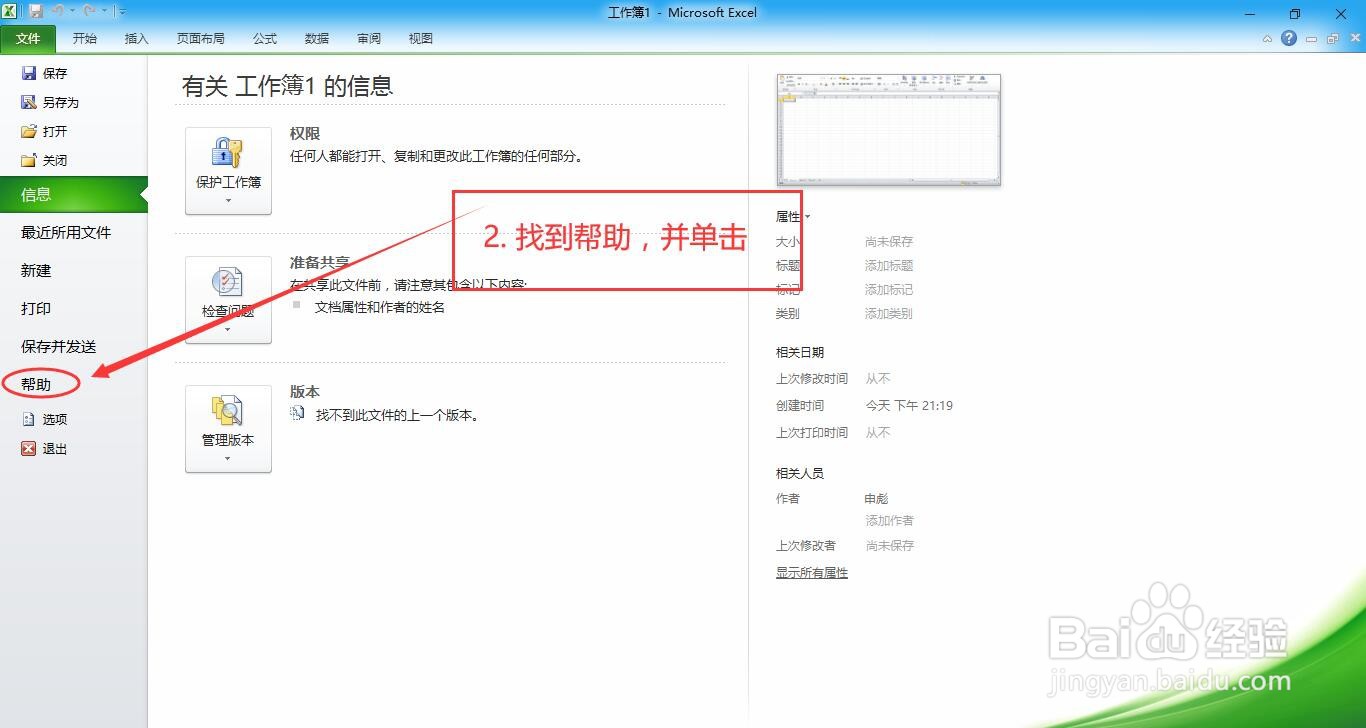Click text 文档属性和作者的姓名
The height and width of the screenshot is (728, 1366).
tap(380, 307)
